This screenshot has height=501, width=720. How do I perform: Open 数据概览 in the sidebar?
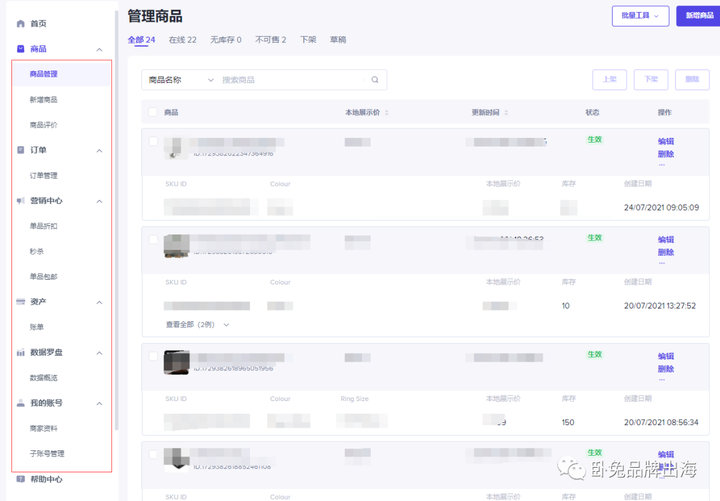pos(44,377)
